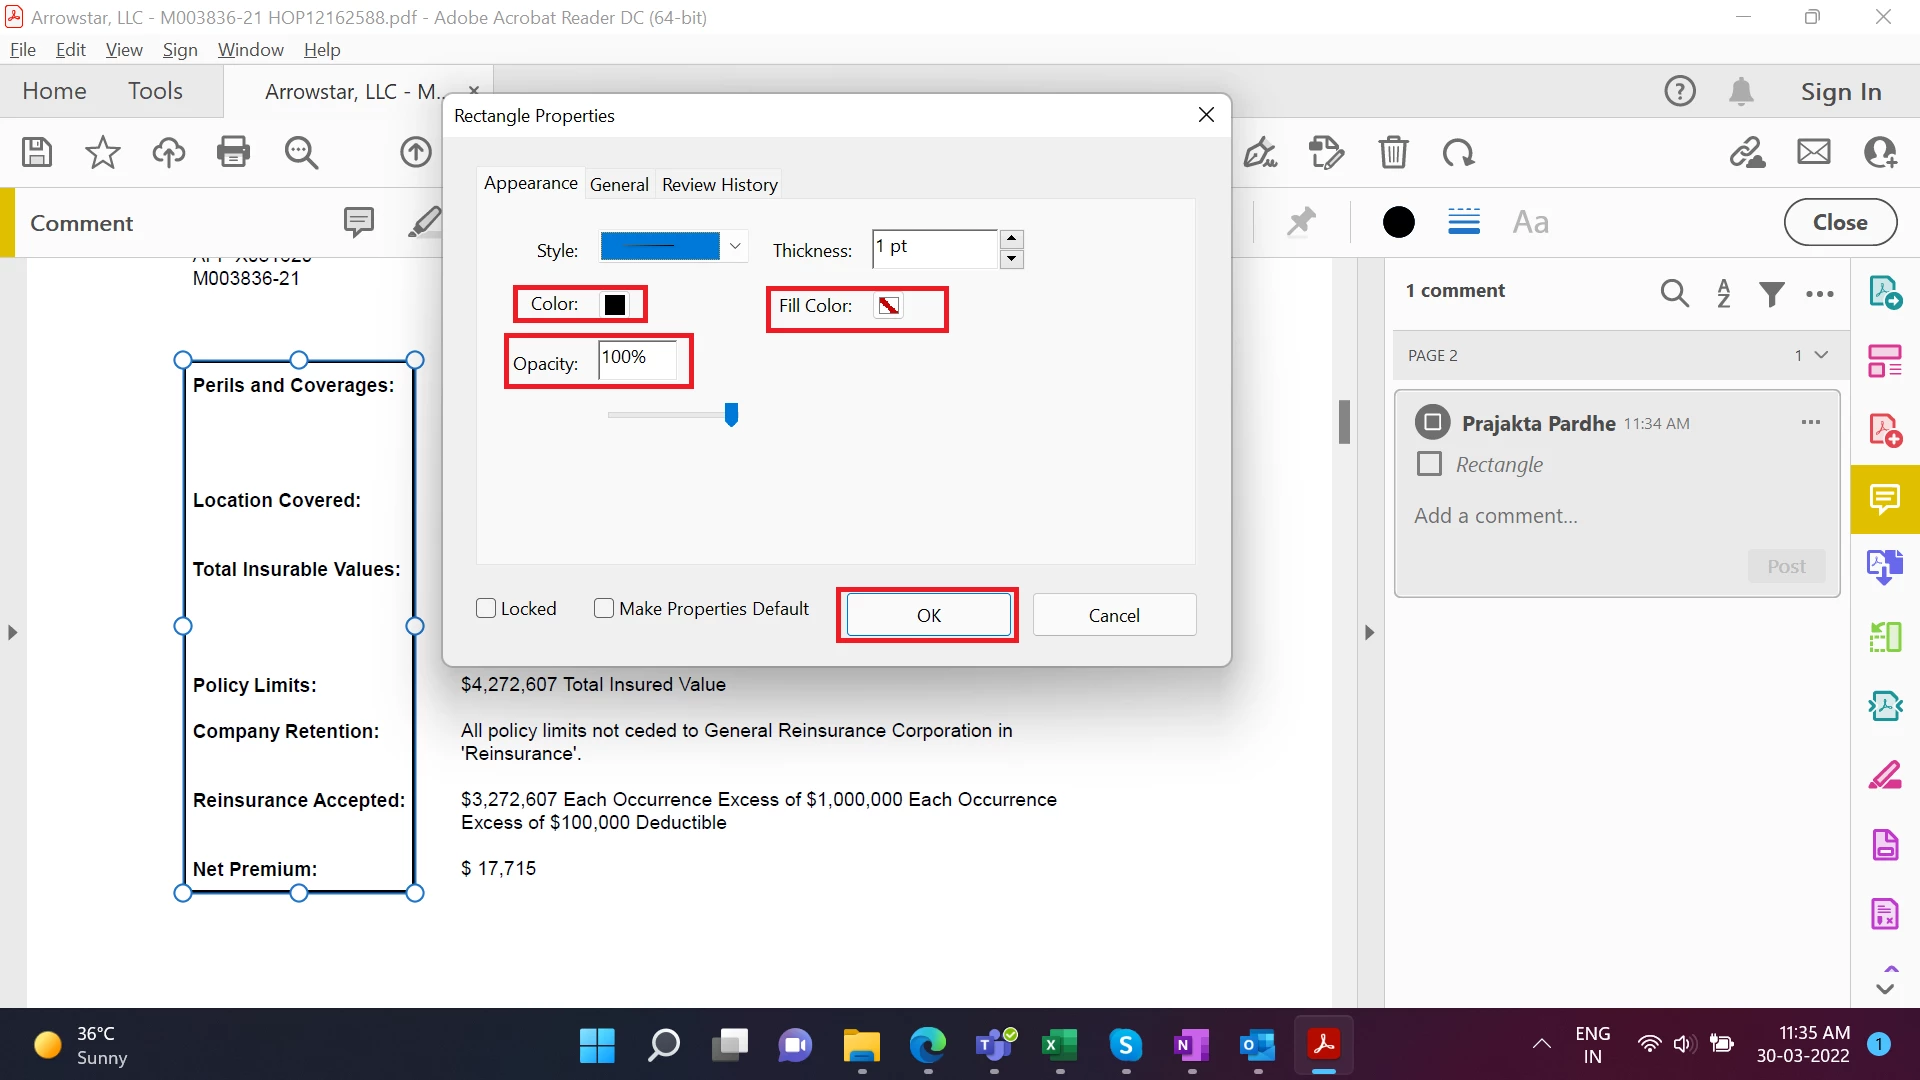Open the Window menu
This screenshot has width=1920, height=1080.
pyautogui.click(x=250, y=49)
